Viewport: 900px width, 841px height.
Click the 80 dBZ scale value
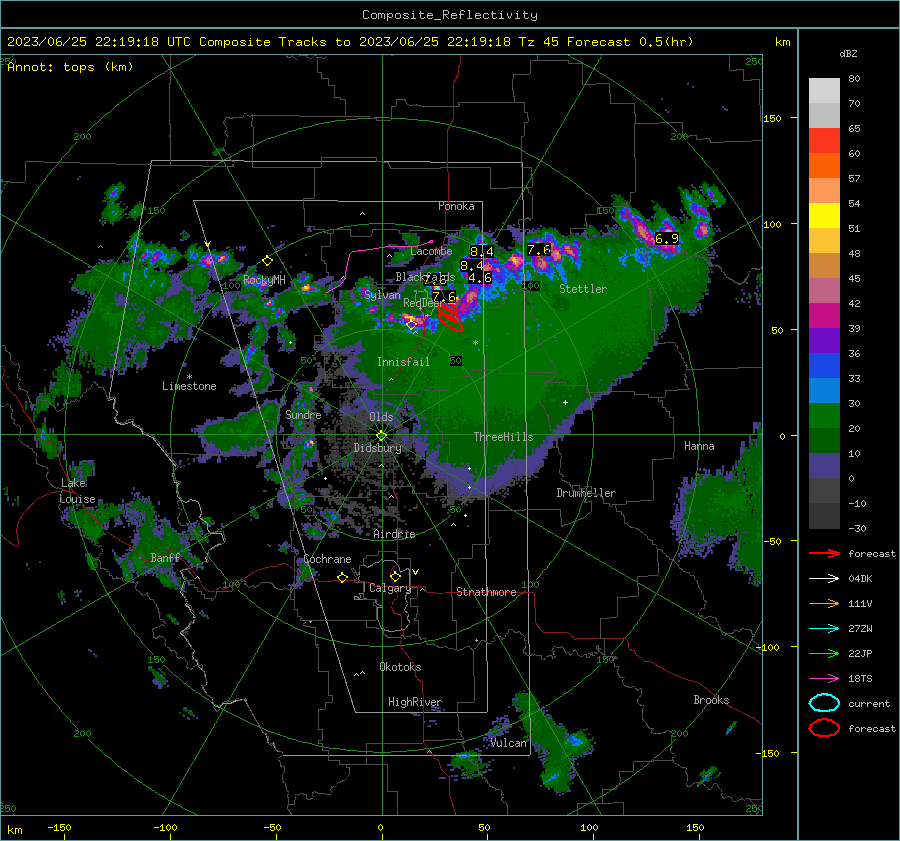(854, 79)
